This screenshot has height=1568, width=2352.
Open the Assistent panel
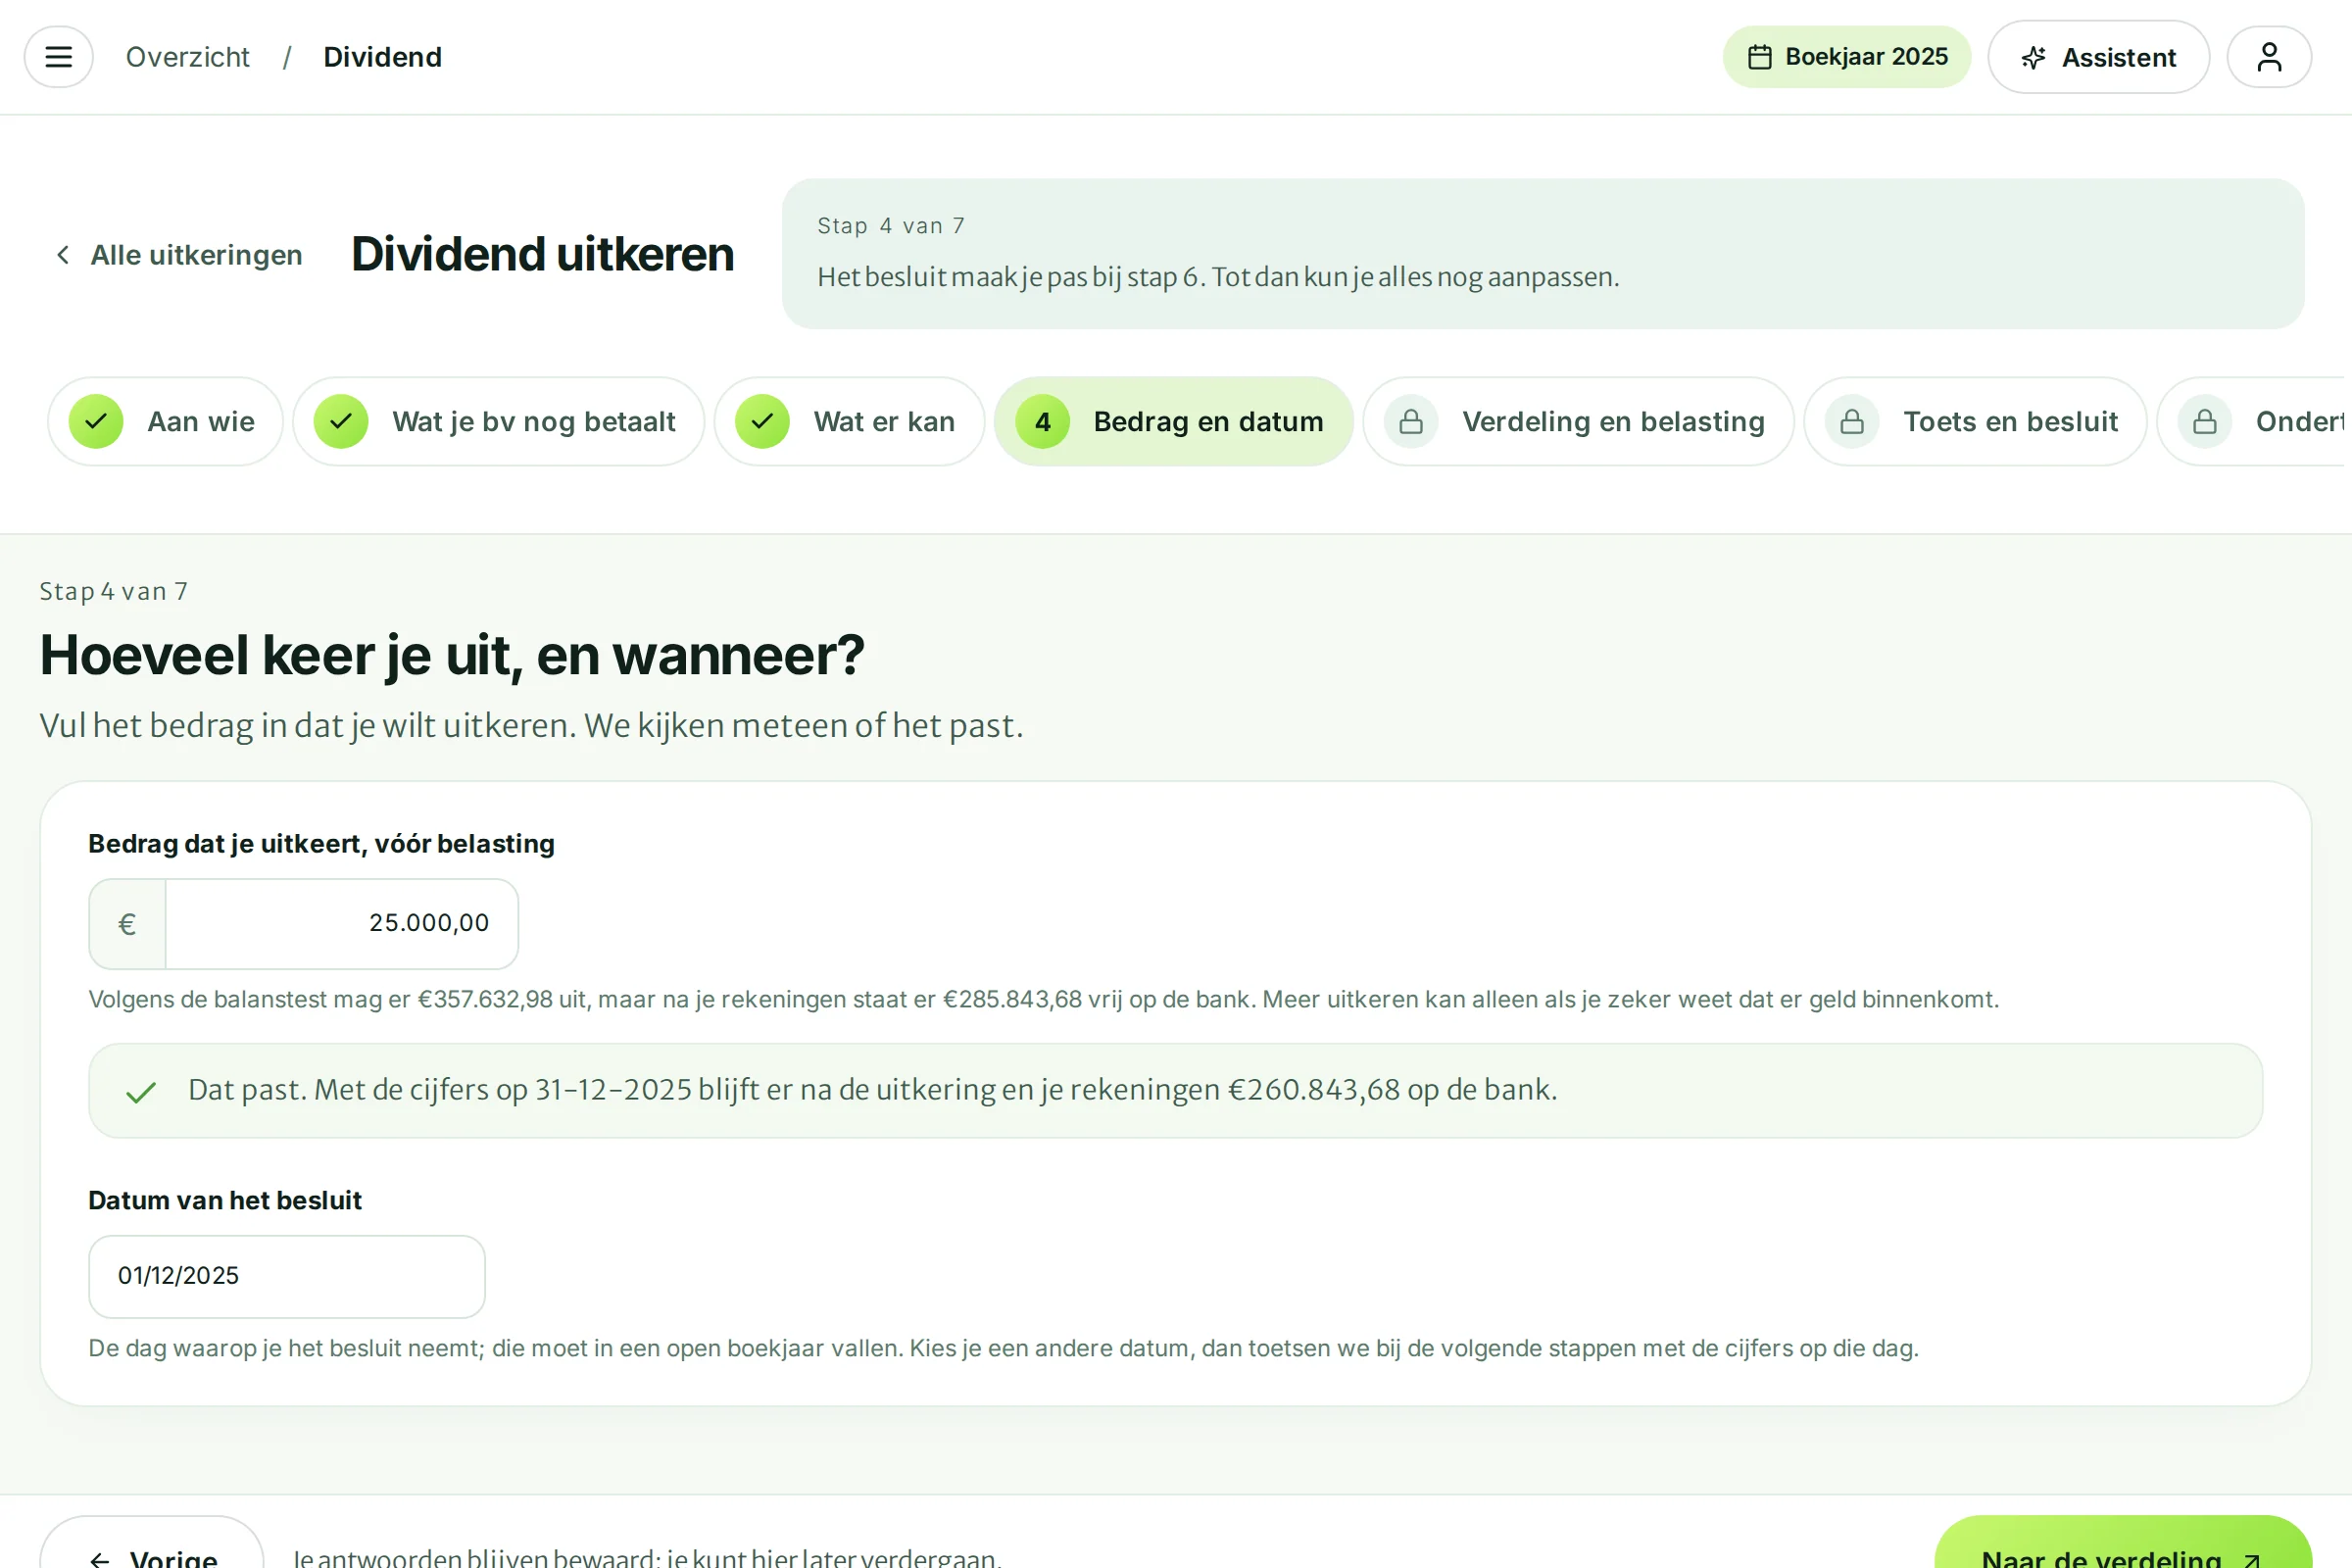(x=2097, y=57)
